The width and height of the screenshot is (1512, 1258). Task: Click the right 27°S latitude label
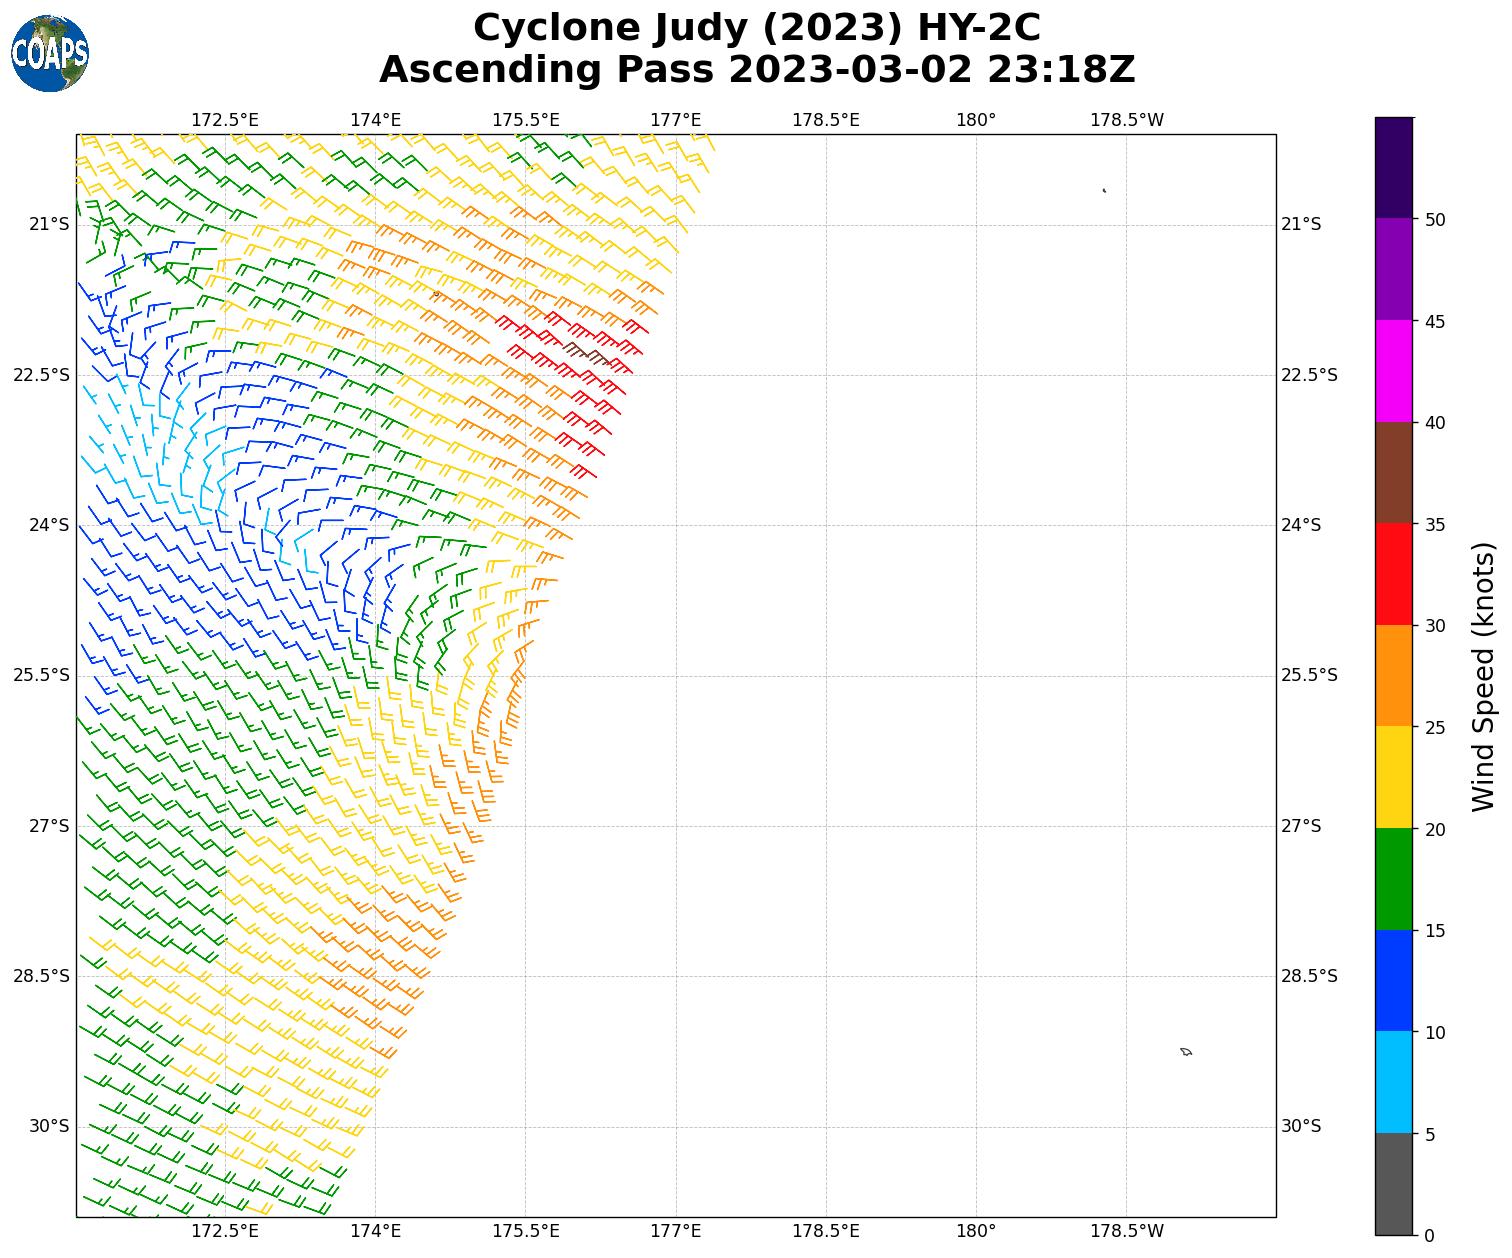(1301, 826)
